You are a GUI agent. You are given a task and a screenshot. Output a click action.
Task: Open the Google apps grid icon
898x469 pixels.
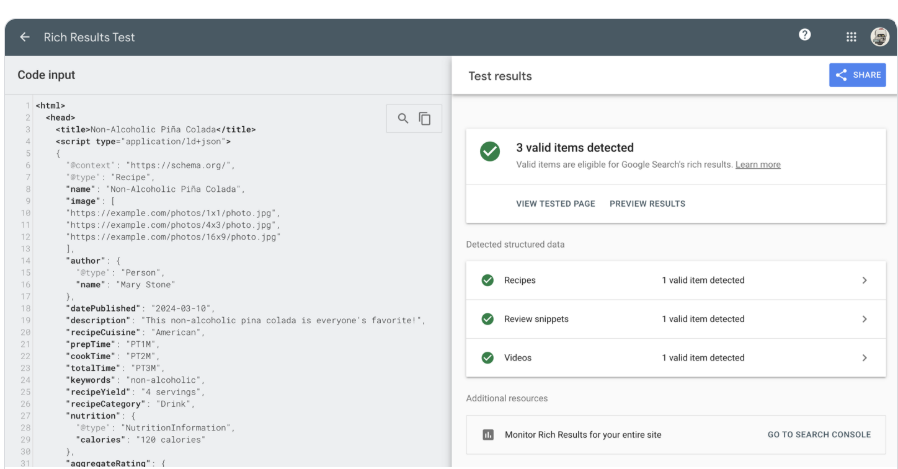[851, 37]
